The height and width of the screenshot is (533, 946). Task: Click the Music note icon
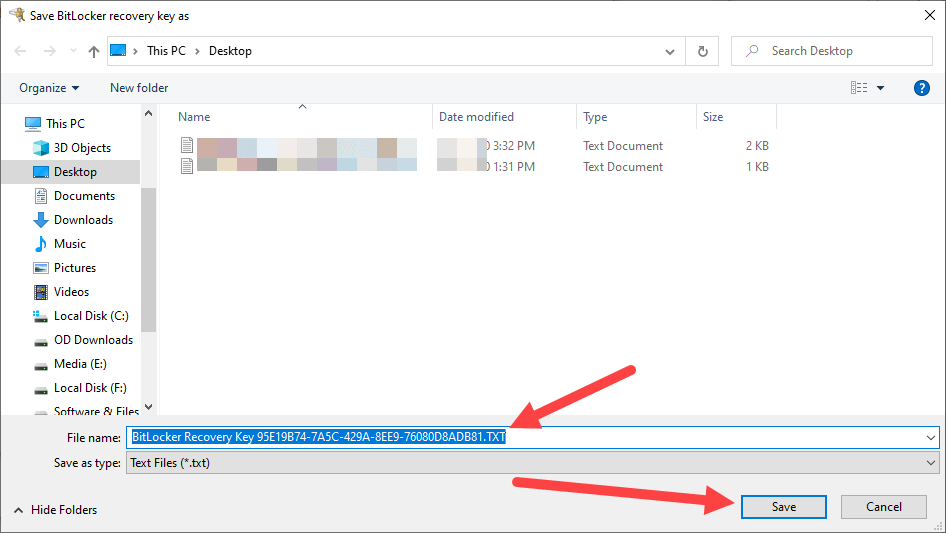coord(41,244)
